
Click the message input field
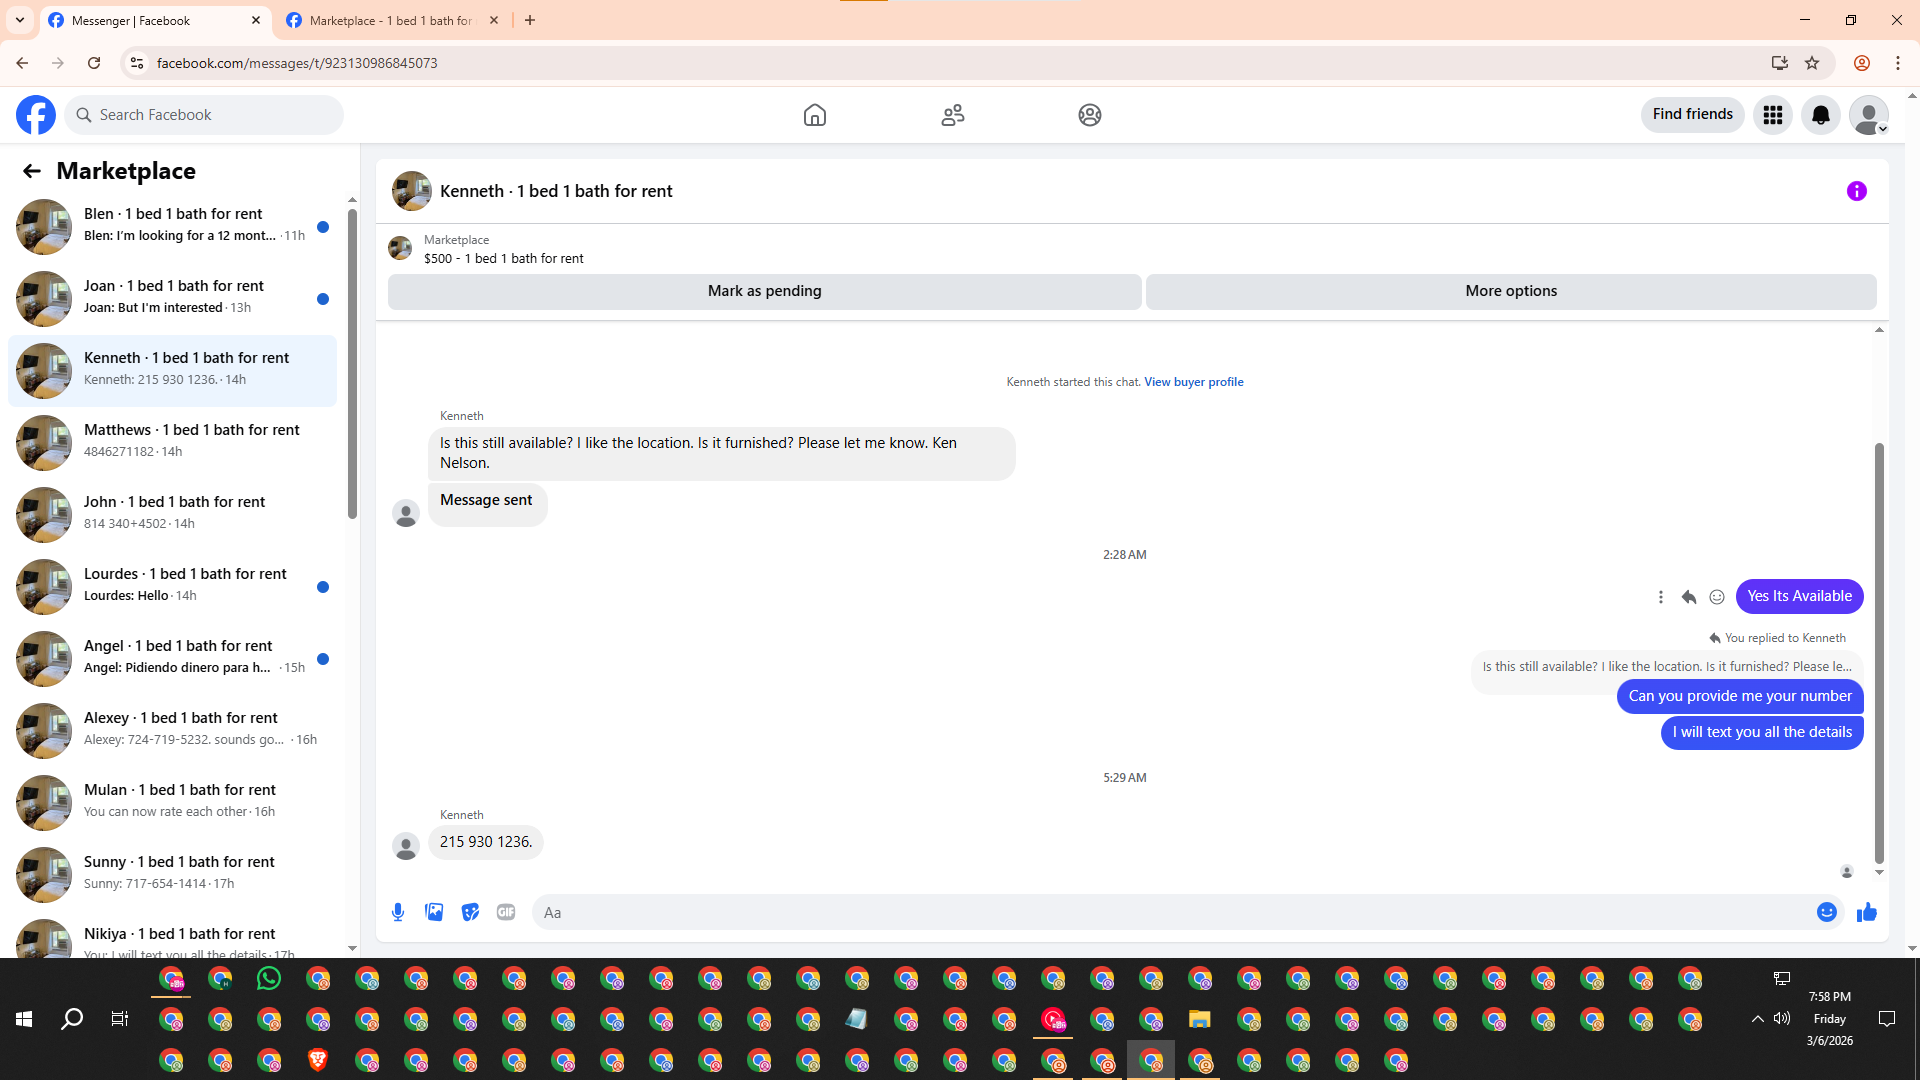(1170, 912)
